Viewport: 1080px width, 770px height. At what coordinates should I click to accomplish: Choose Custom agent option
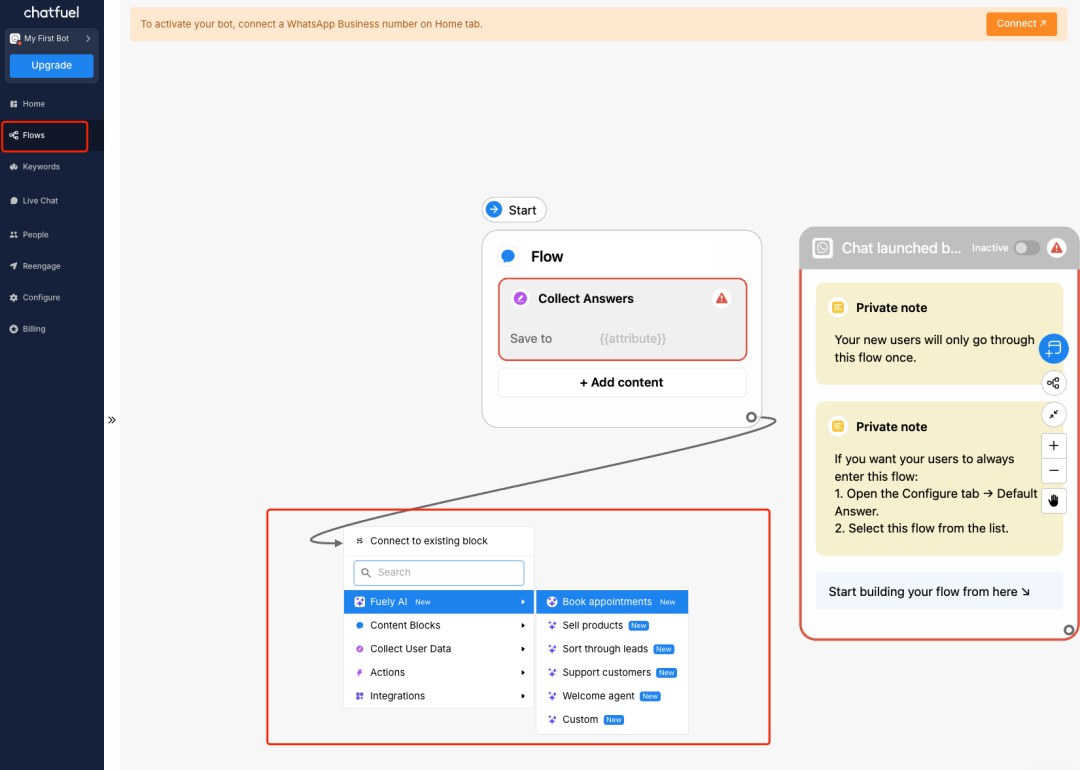tap(612, 720)
